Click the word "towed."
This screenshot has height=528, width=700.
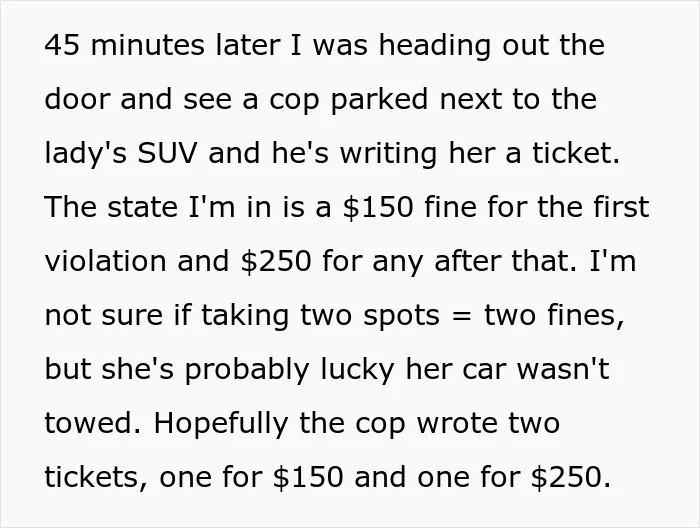pos(93,423)
